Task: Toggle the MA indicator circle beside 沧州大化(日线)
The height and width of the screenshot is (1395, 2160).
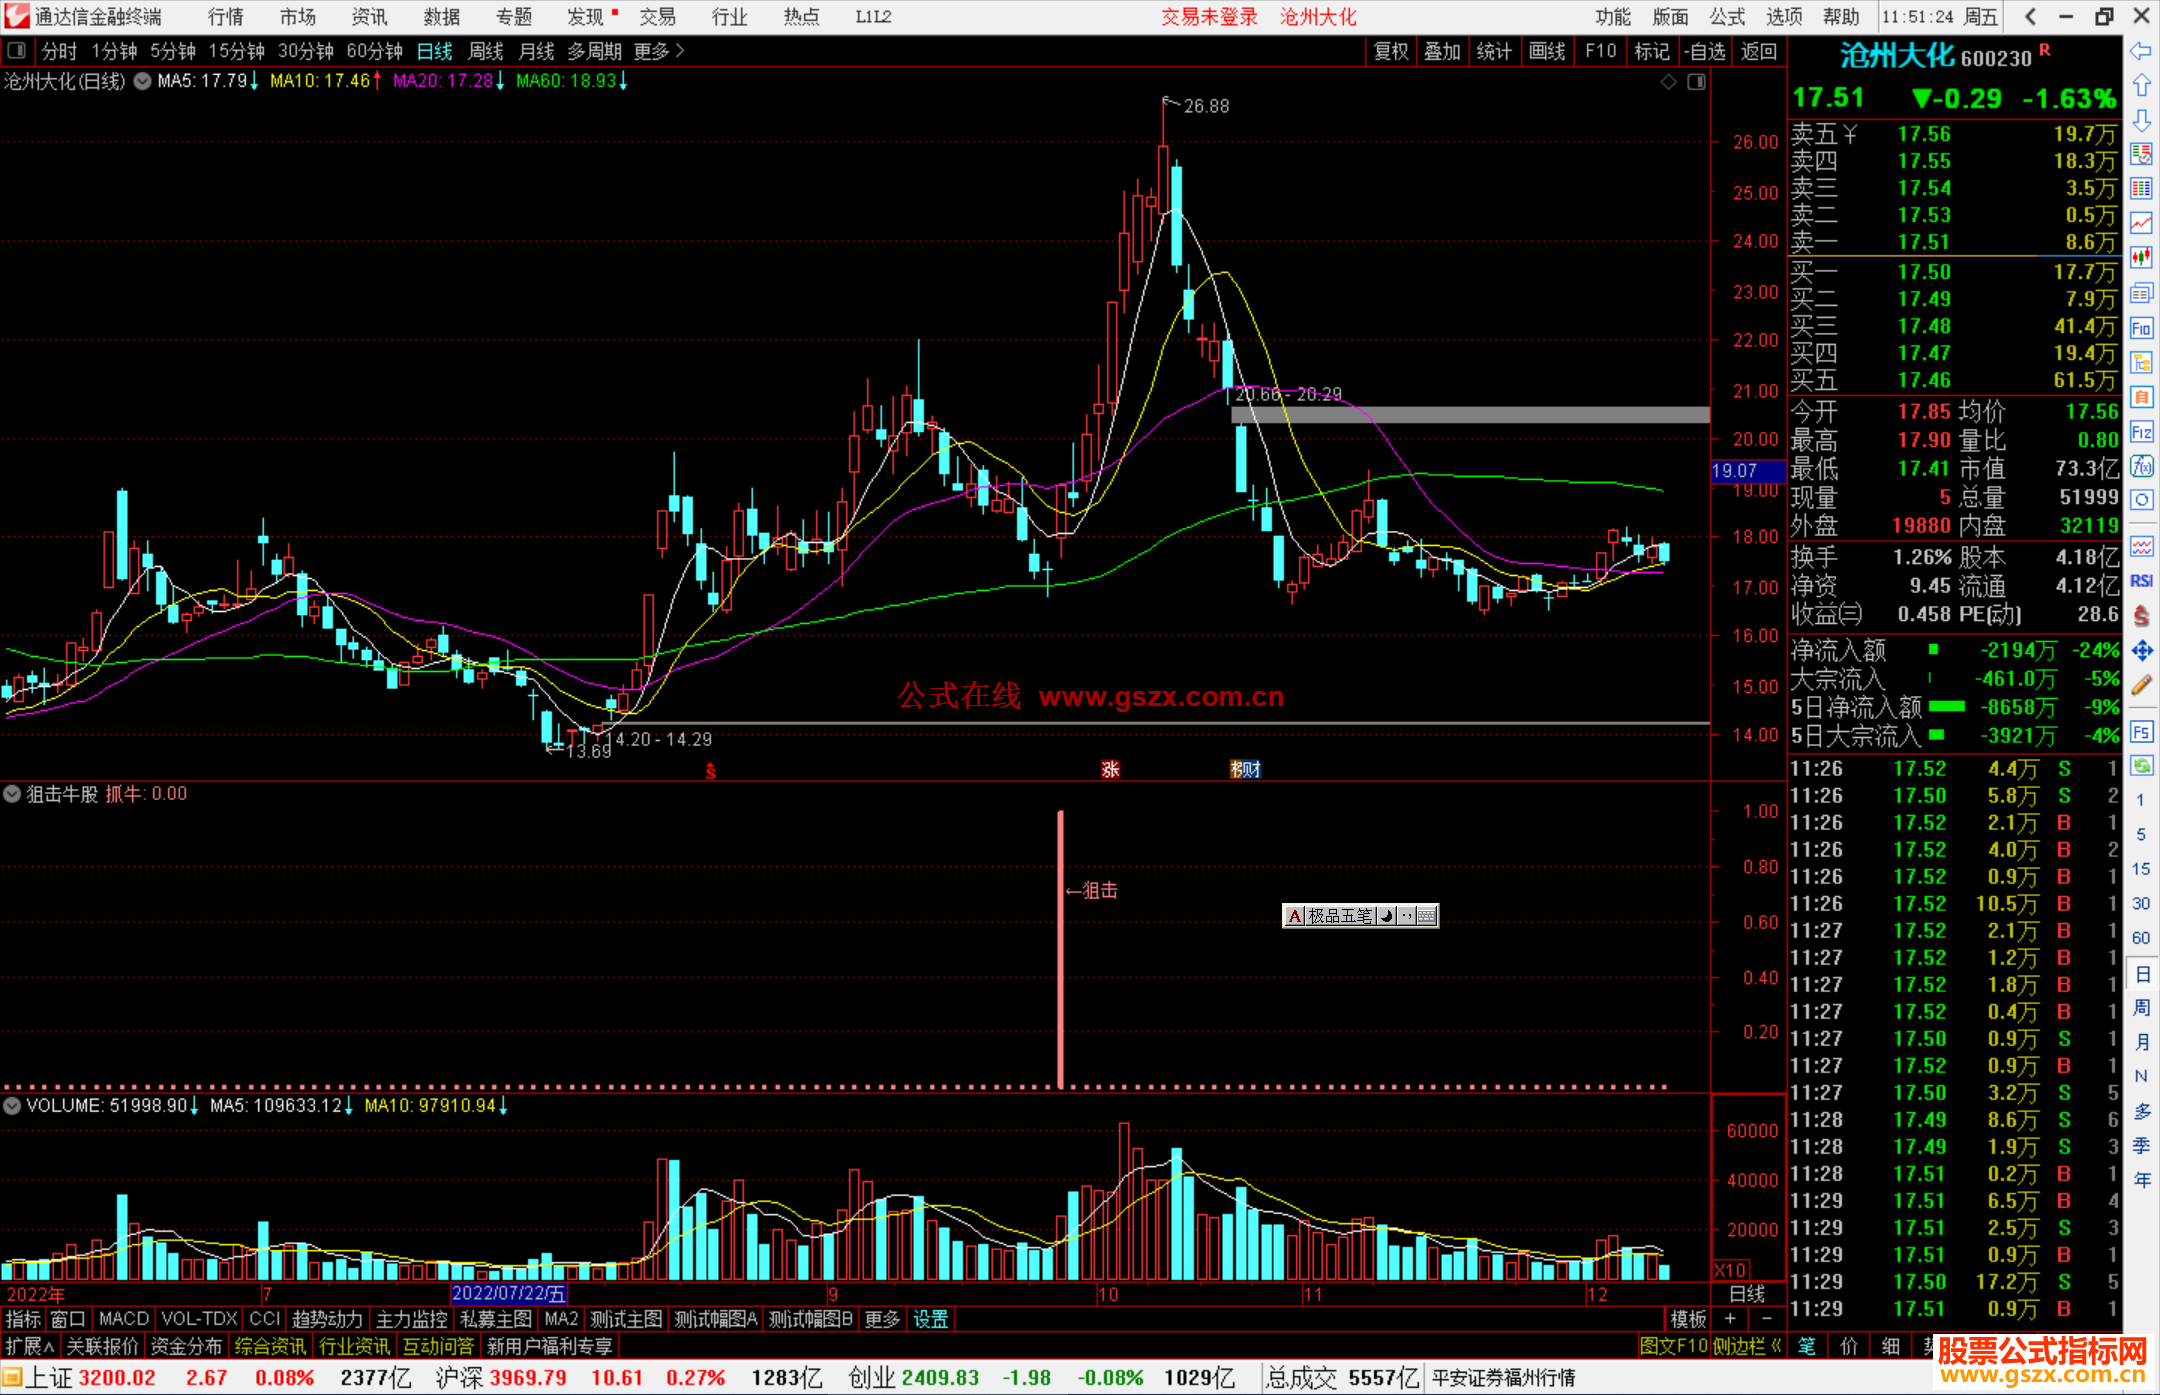Action: 143,81
